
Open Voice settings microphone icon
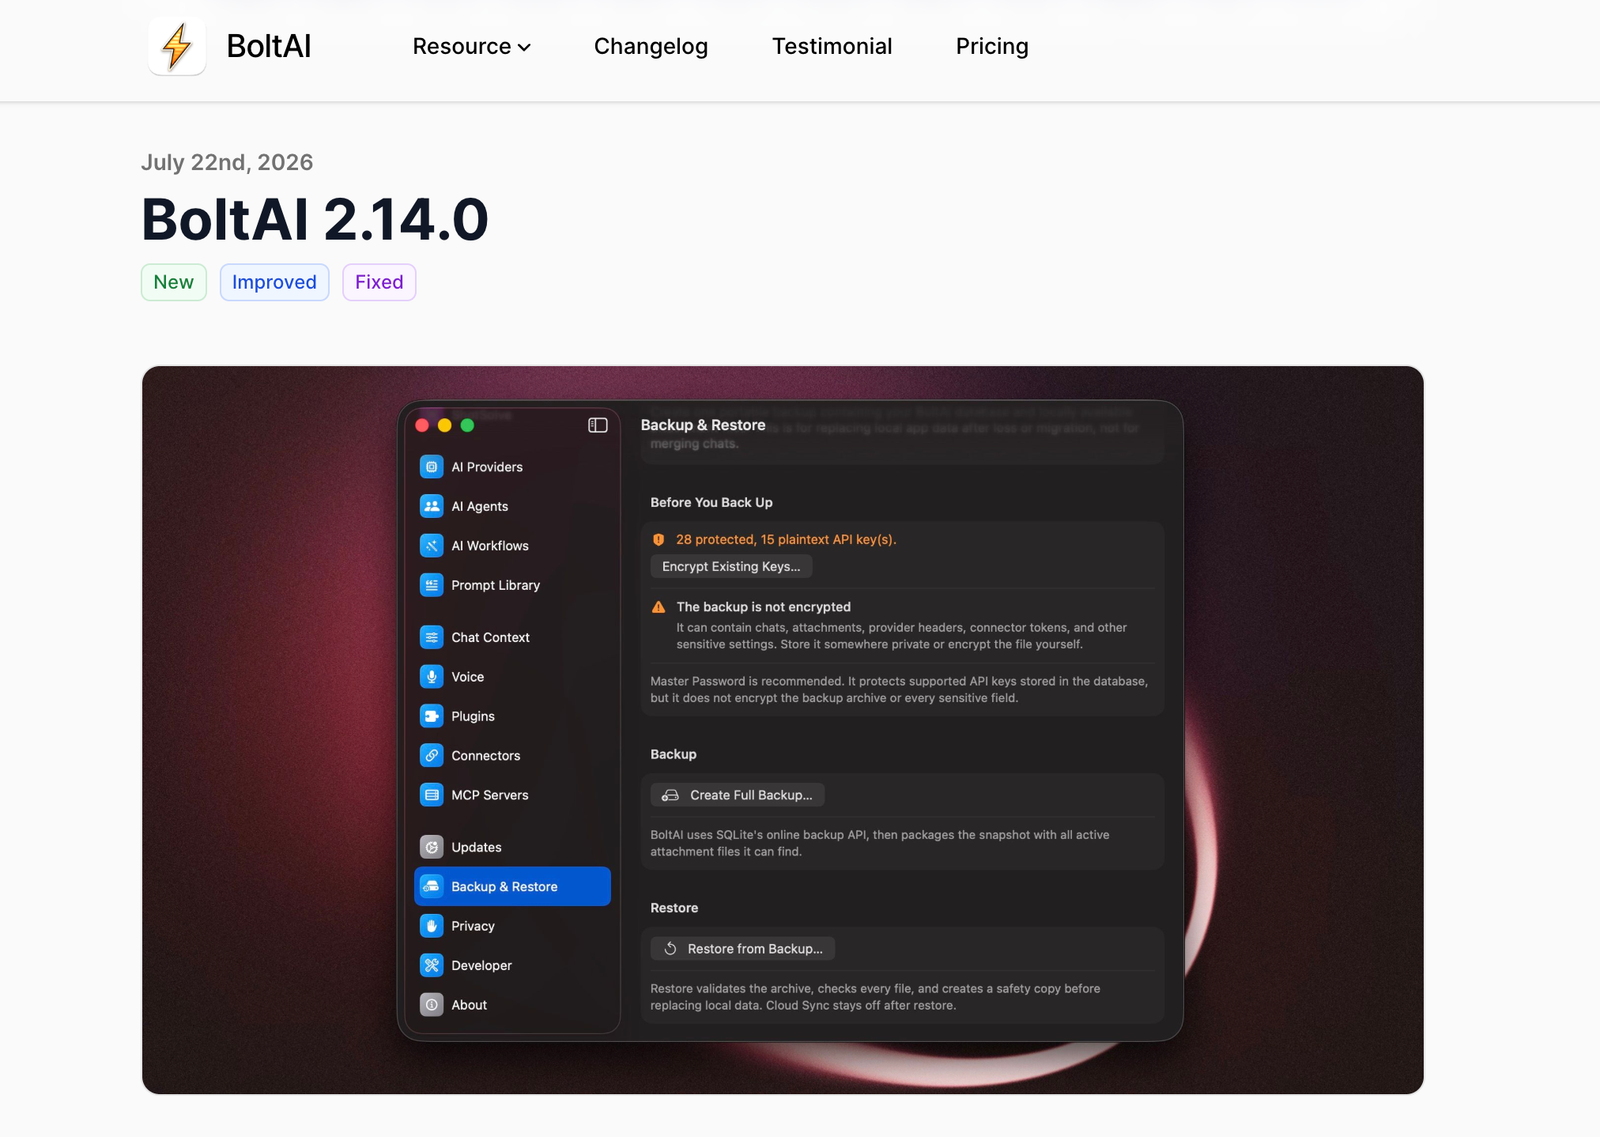(x=431, y=677)
